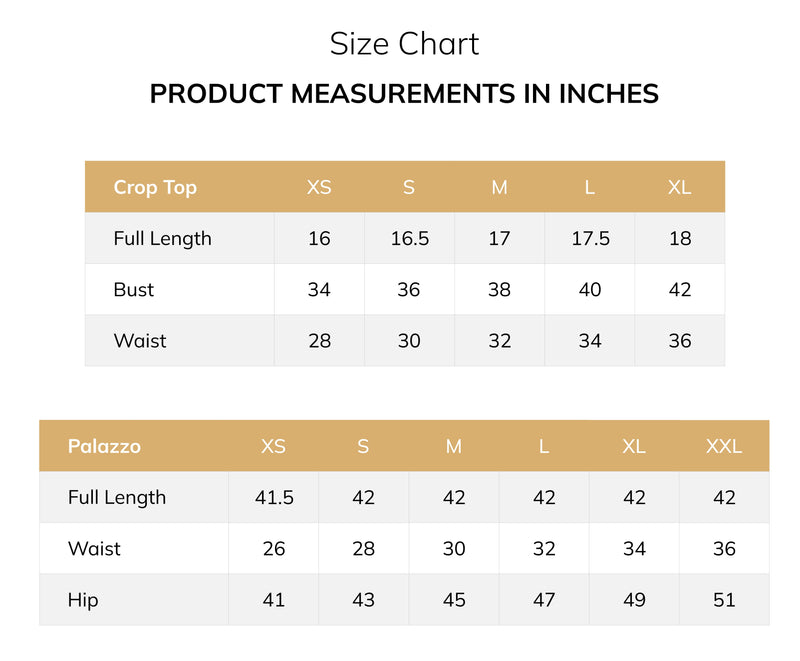The width and height of the screenshot is (800, 661).
Task: Click the Product Measurements in Inches heading
Action: click(x=404, y=94)
